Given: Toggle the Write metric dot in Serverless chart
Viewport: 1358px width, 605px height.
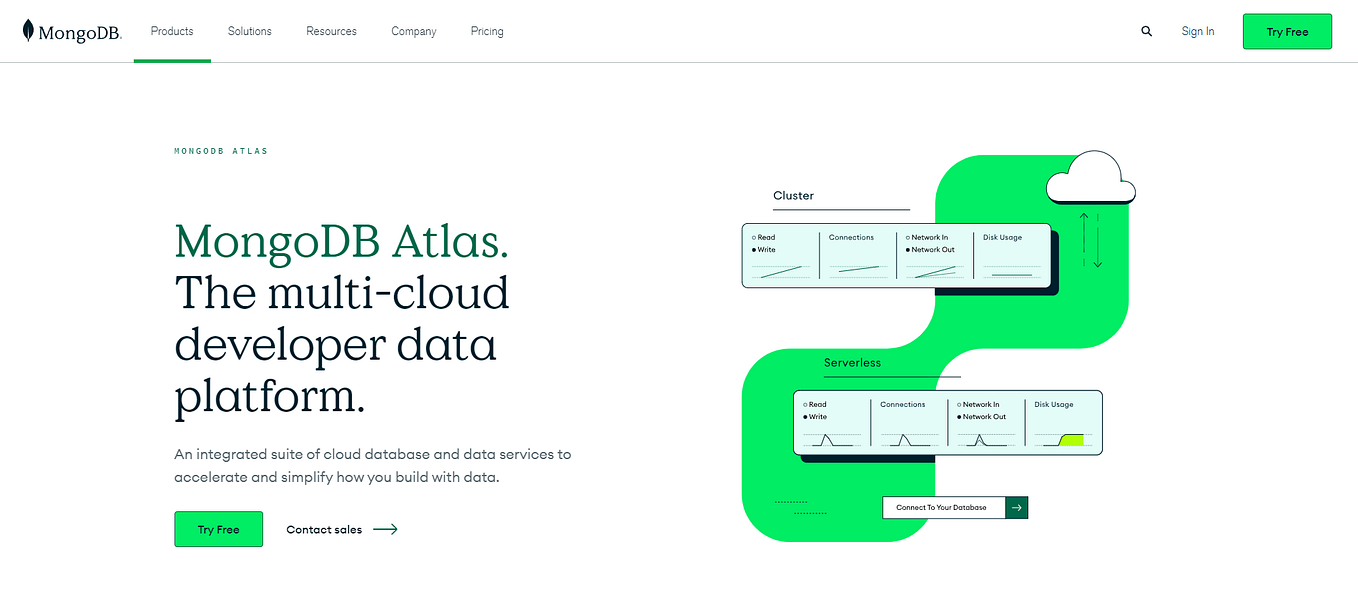Looking at the screenshot, I should (x=803, y=416).
